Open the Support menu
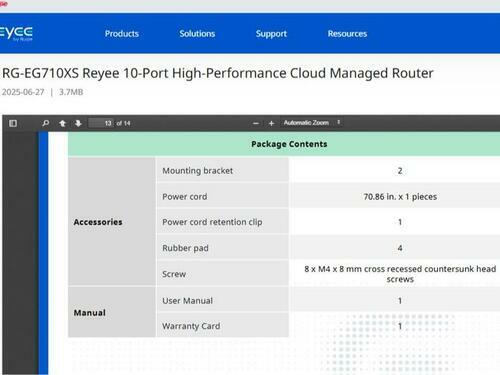Image resolution: width=500 pixels, height=375 pixels. [271, 34]
